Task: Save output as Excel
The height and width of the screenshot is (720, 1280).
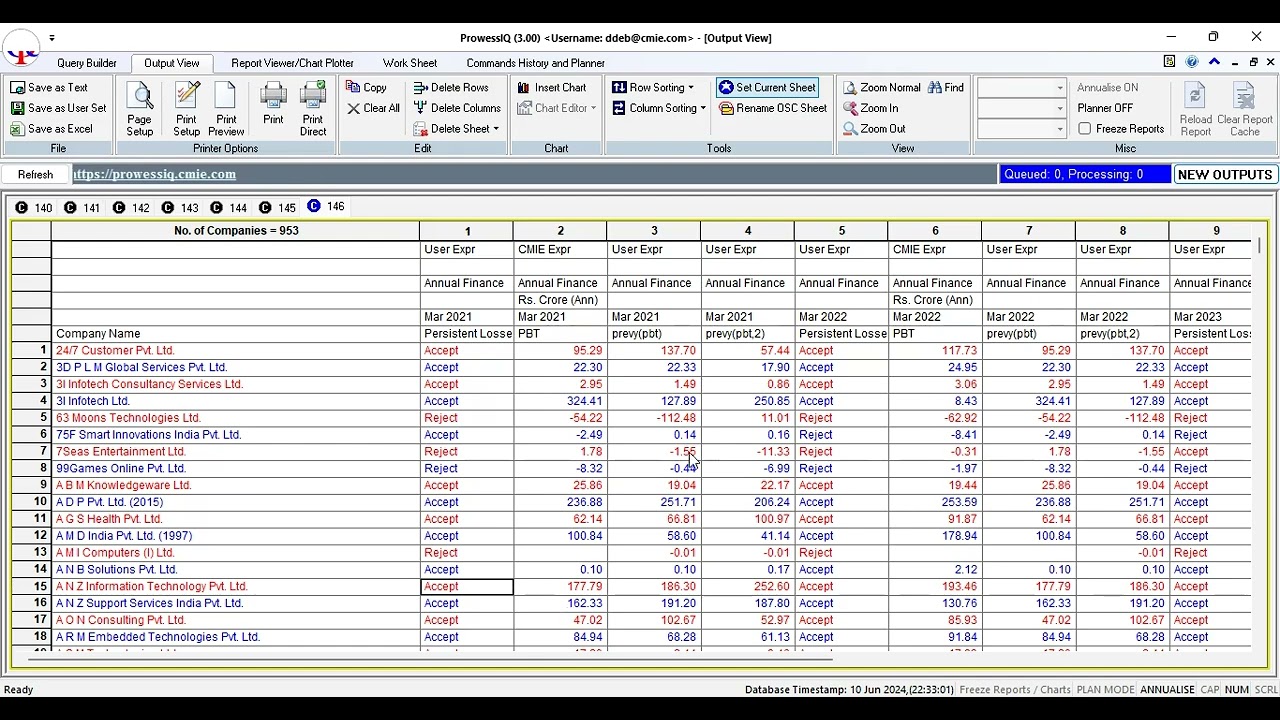Action: pyautogui.click(x=51, y=129)
